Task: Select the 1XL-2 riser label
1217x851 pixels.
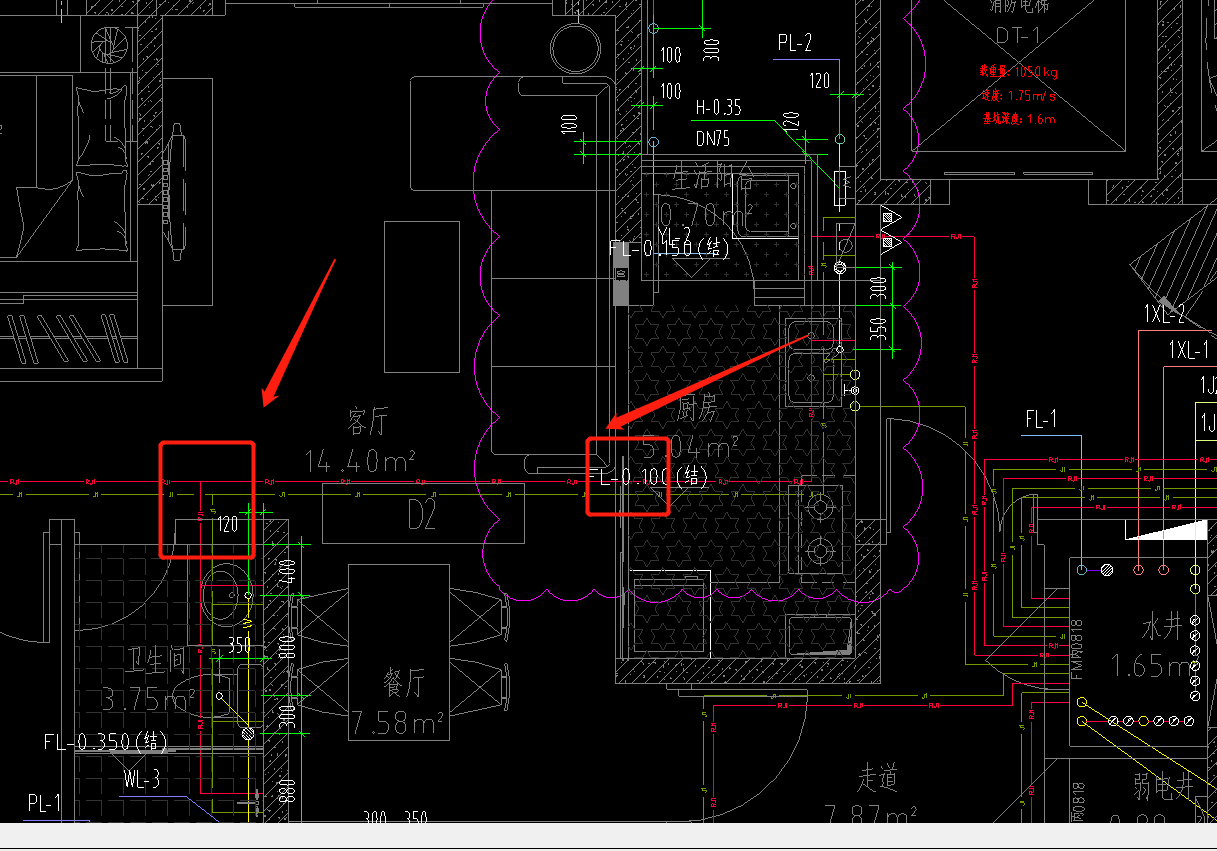Action: pyautogui.click(x=1164, y=314)
